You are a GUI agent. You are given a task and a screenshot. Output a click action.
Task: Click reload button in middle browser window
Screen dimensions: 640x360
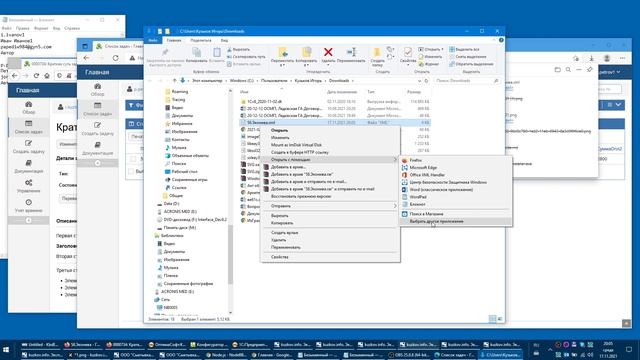point(116,58)
